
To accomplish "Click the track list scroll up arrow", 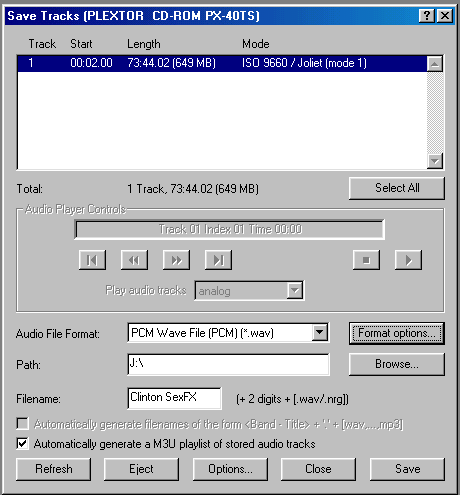I will [435, 64].
